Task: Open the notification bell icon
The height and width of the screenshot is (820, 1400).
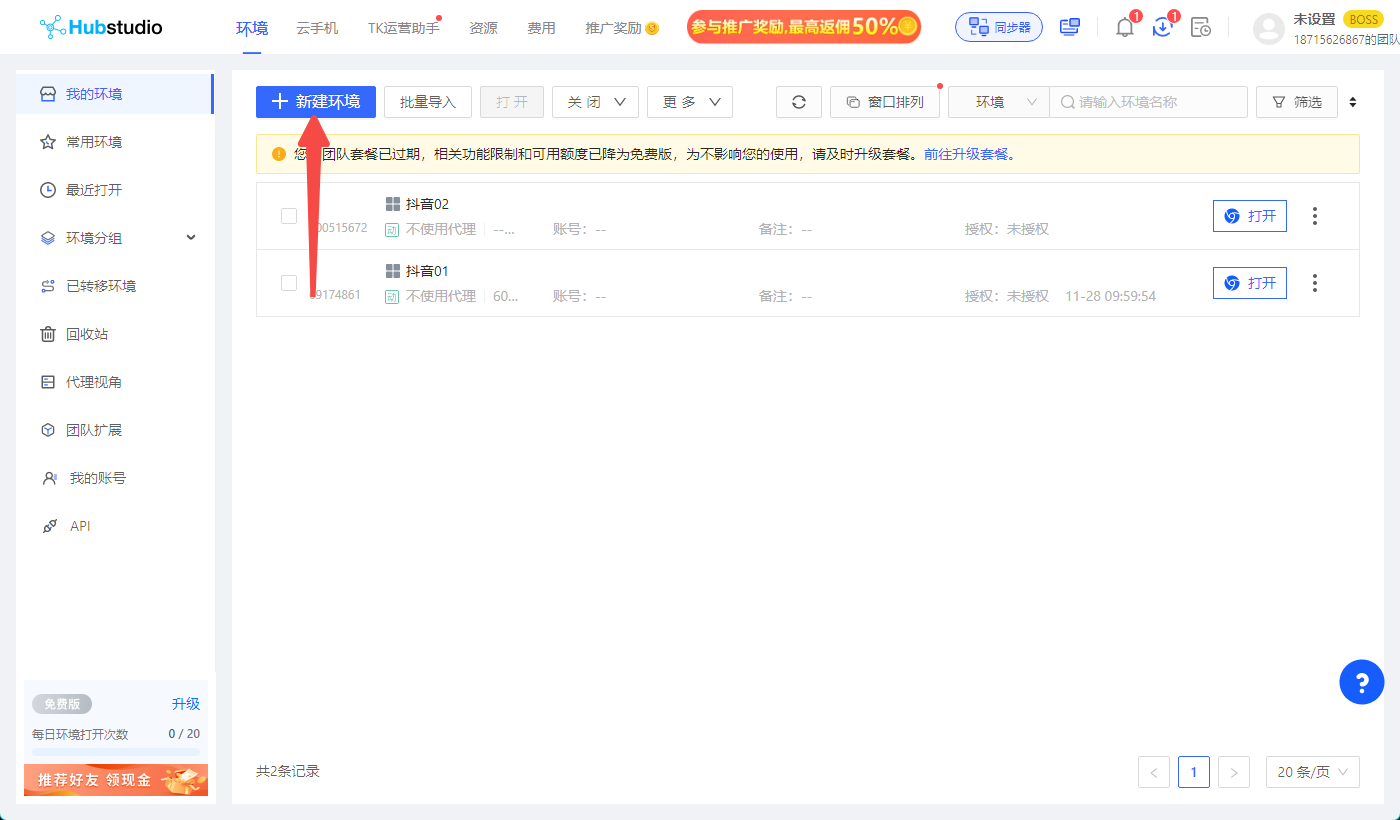Action: [1125, 28]
